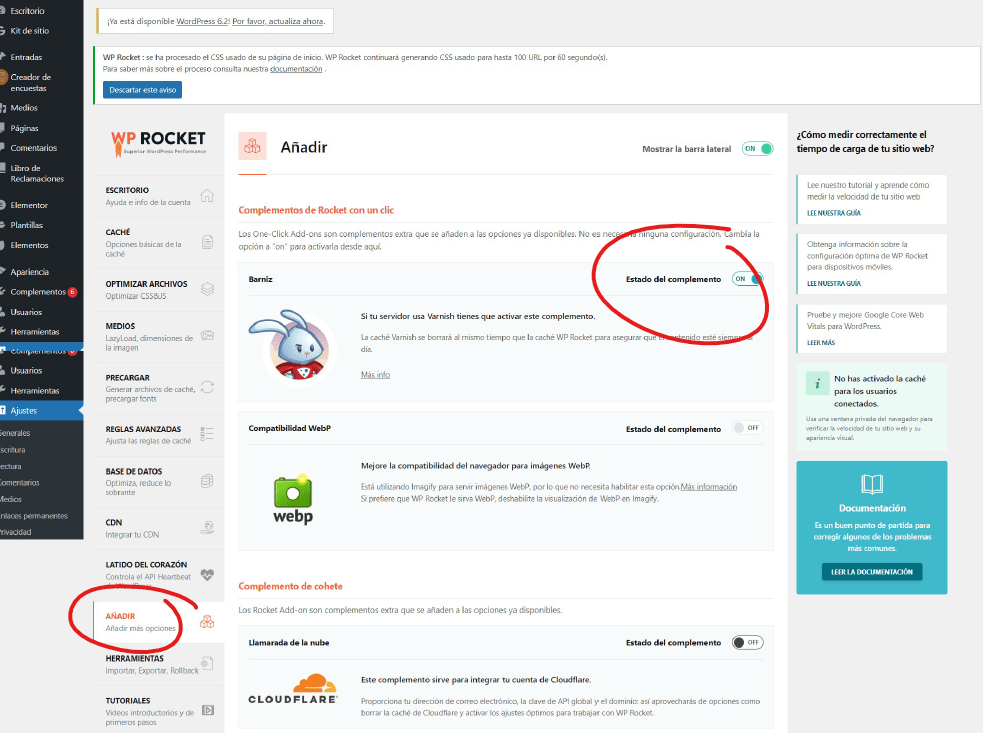Open Optimizar Archivos tab
This screenshot has height=733, width=983.
point(158,290)
